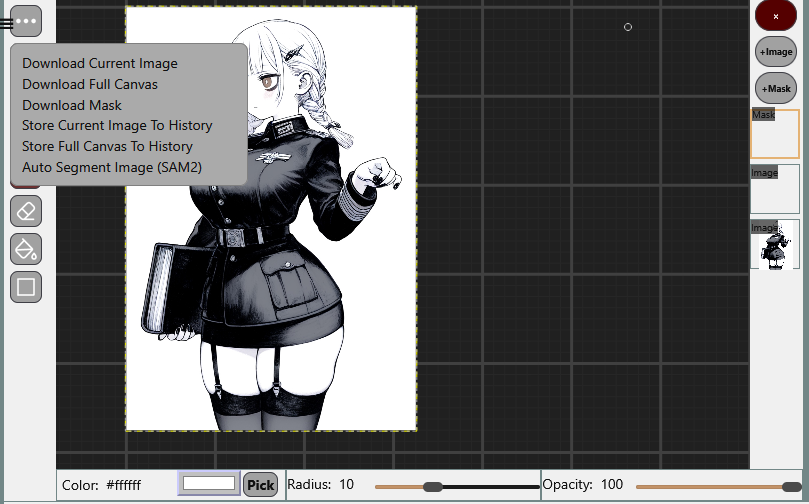Close the editor with red X button

[x=775, y=16]
